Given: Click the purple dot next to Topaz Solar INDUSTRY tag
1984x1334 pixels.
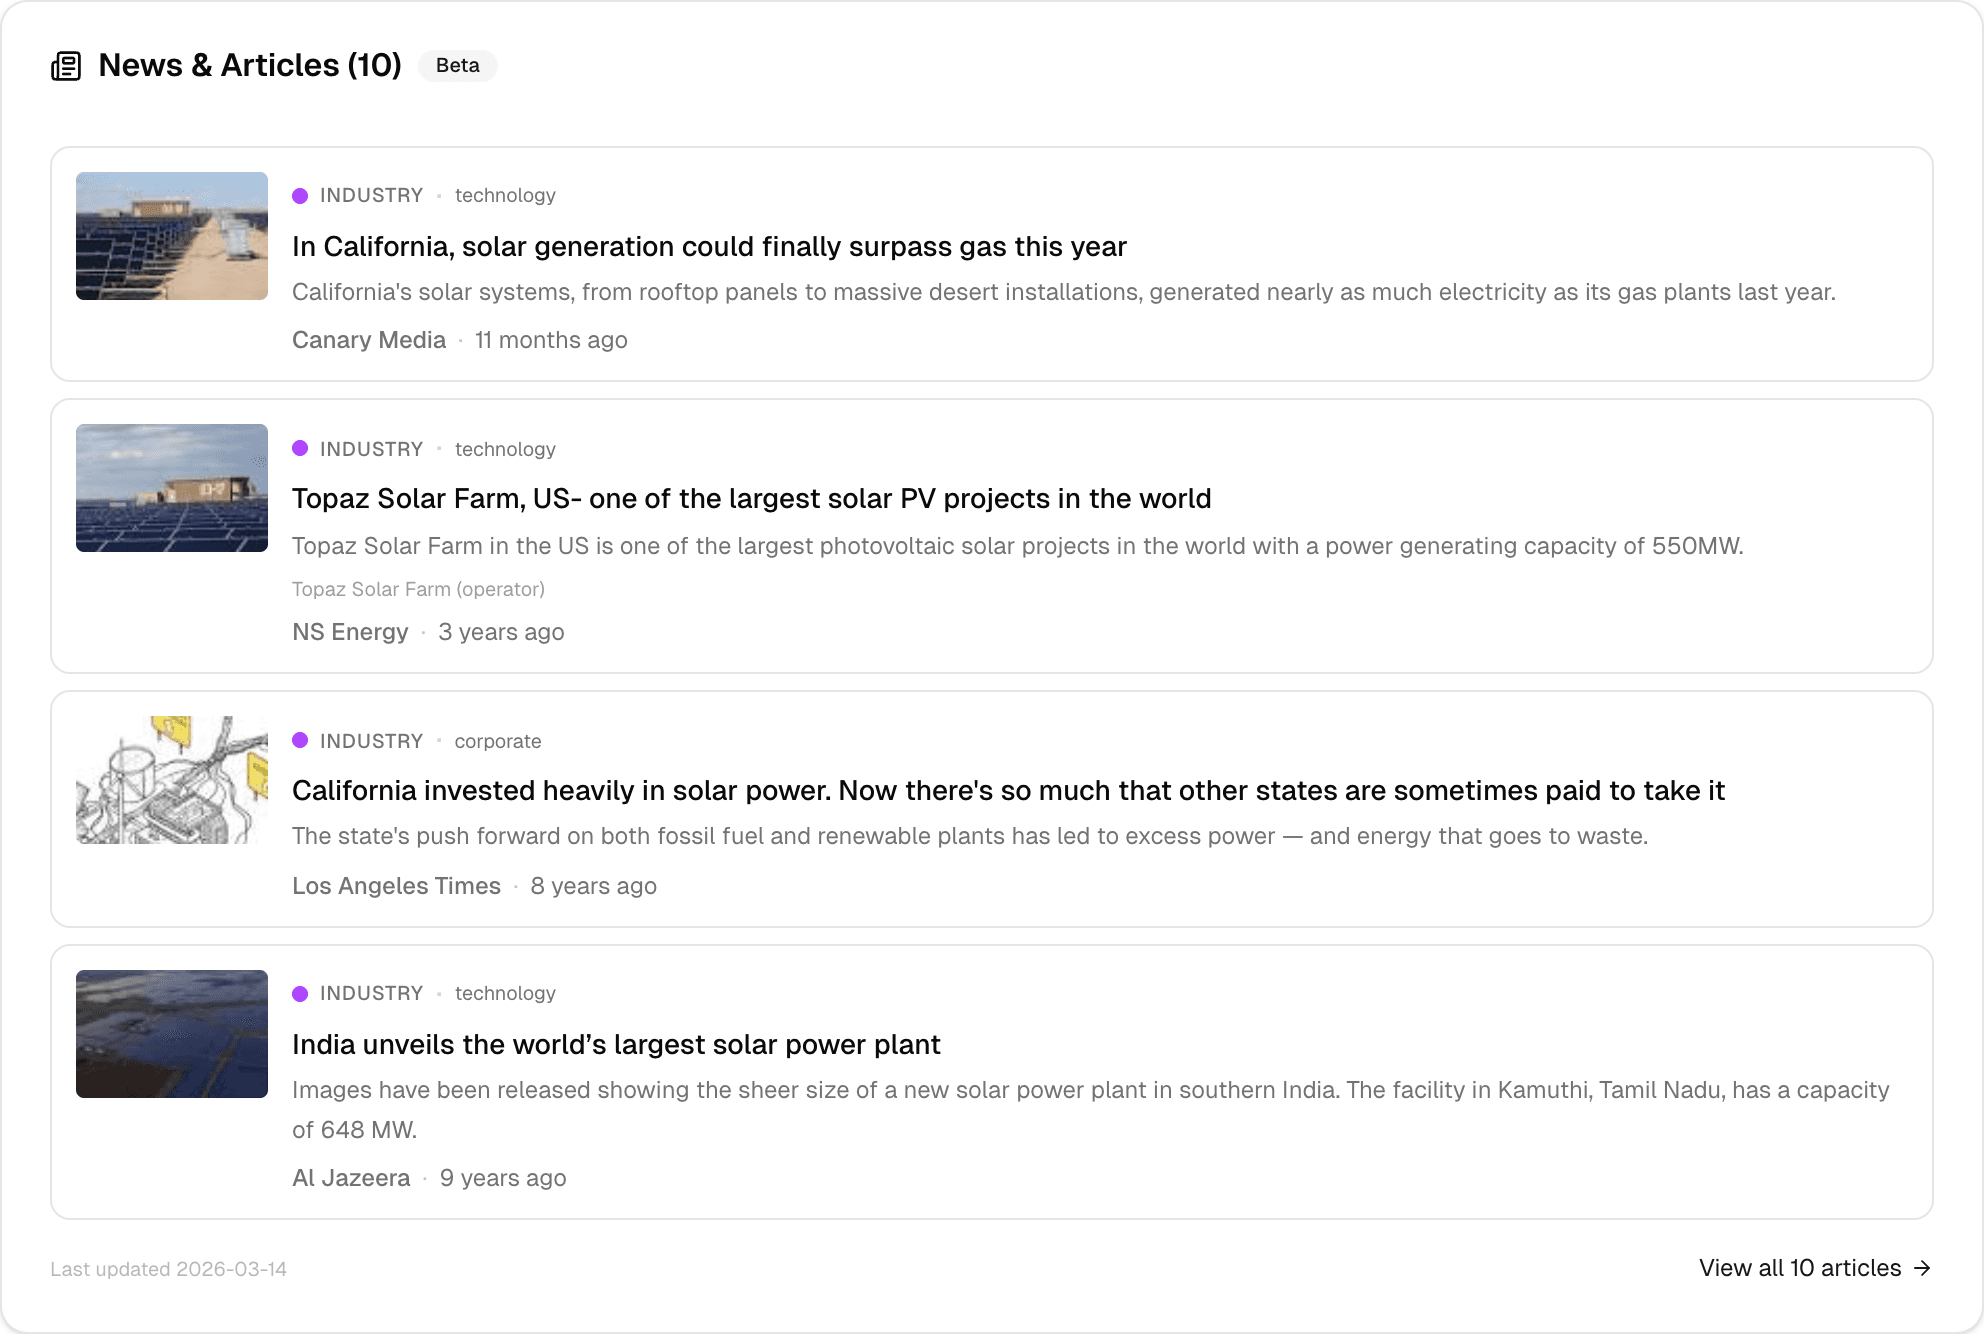Looking at the screenshot, I should (301, 448).
